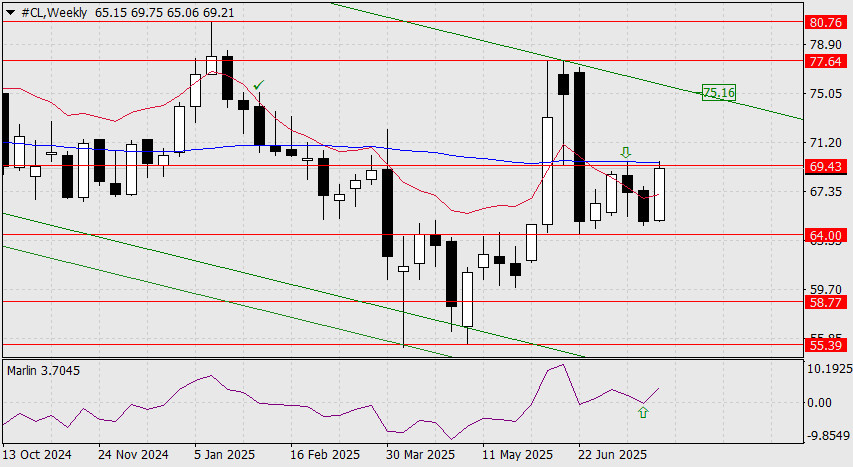This screenshot has height=467, width=853.
Task: Select the 75.05 price axis value
Action: pos(825,94)
